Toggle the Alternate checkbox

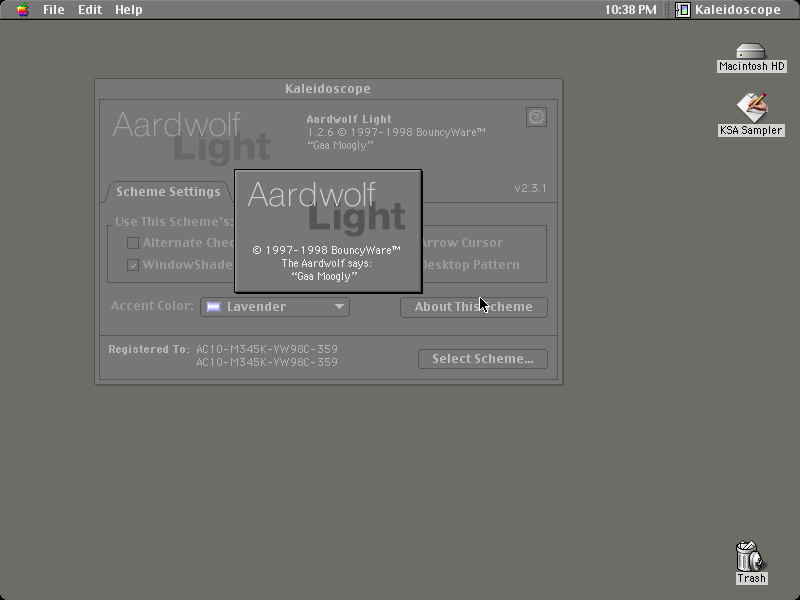tap(133, 243)
